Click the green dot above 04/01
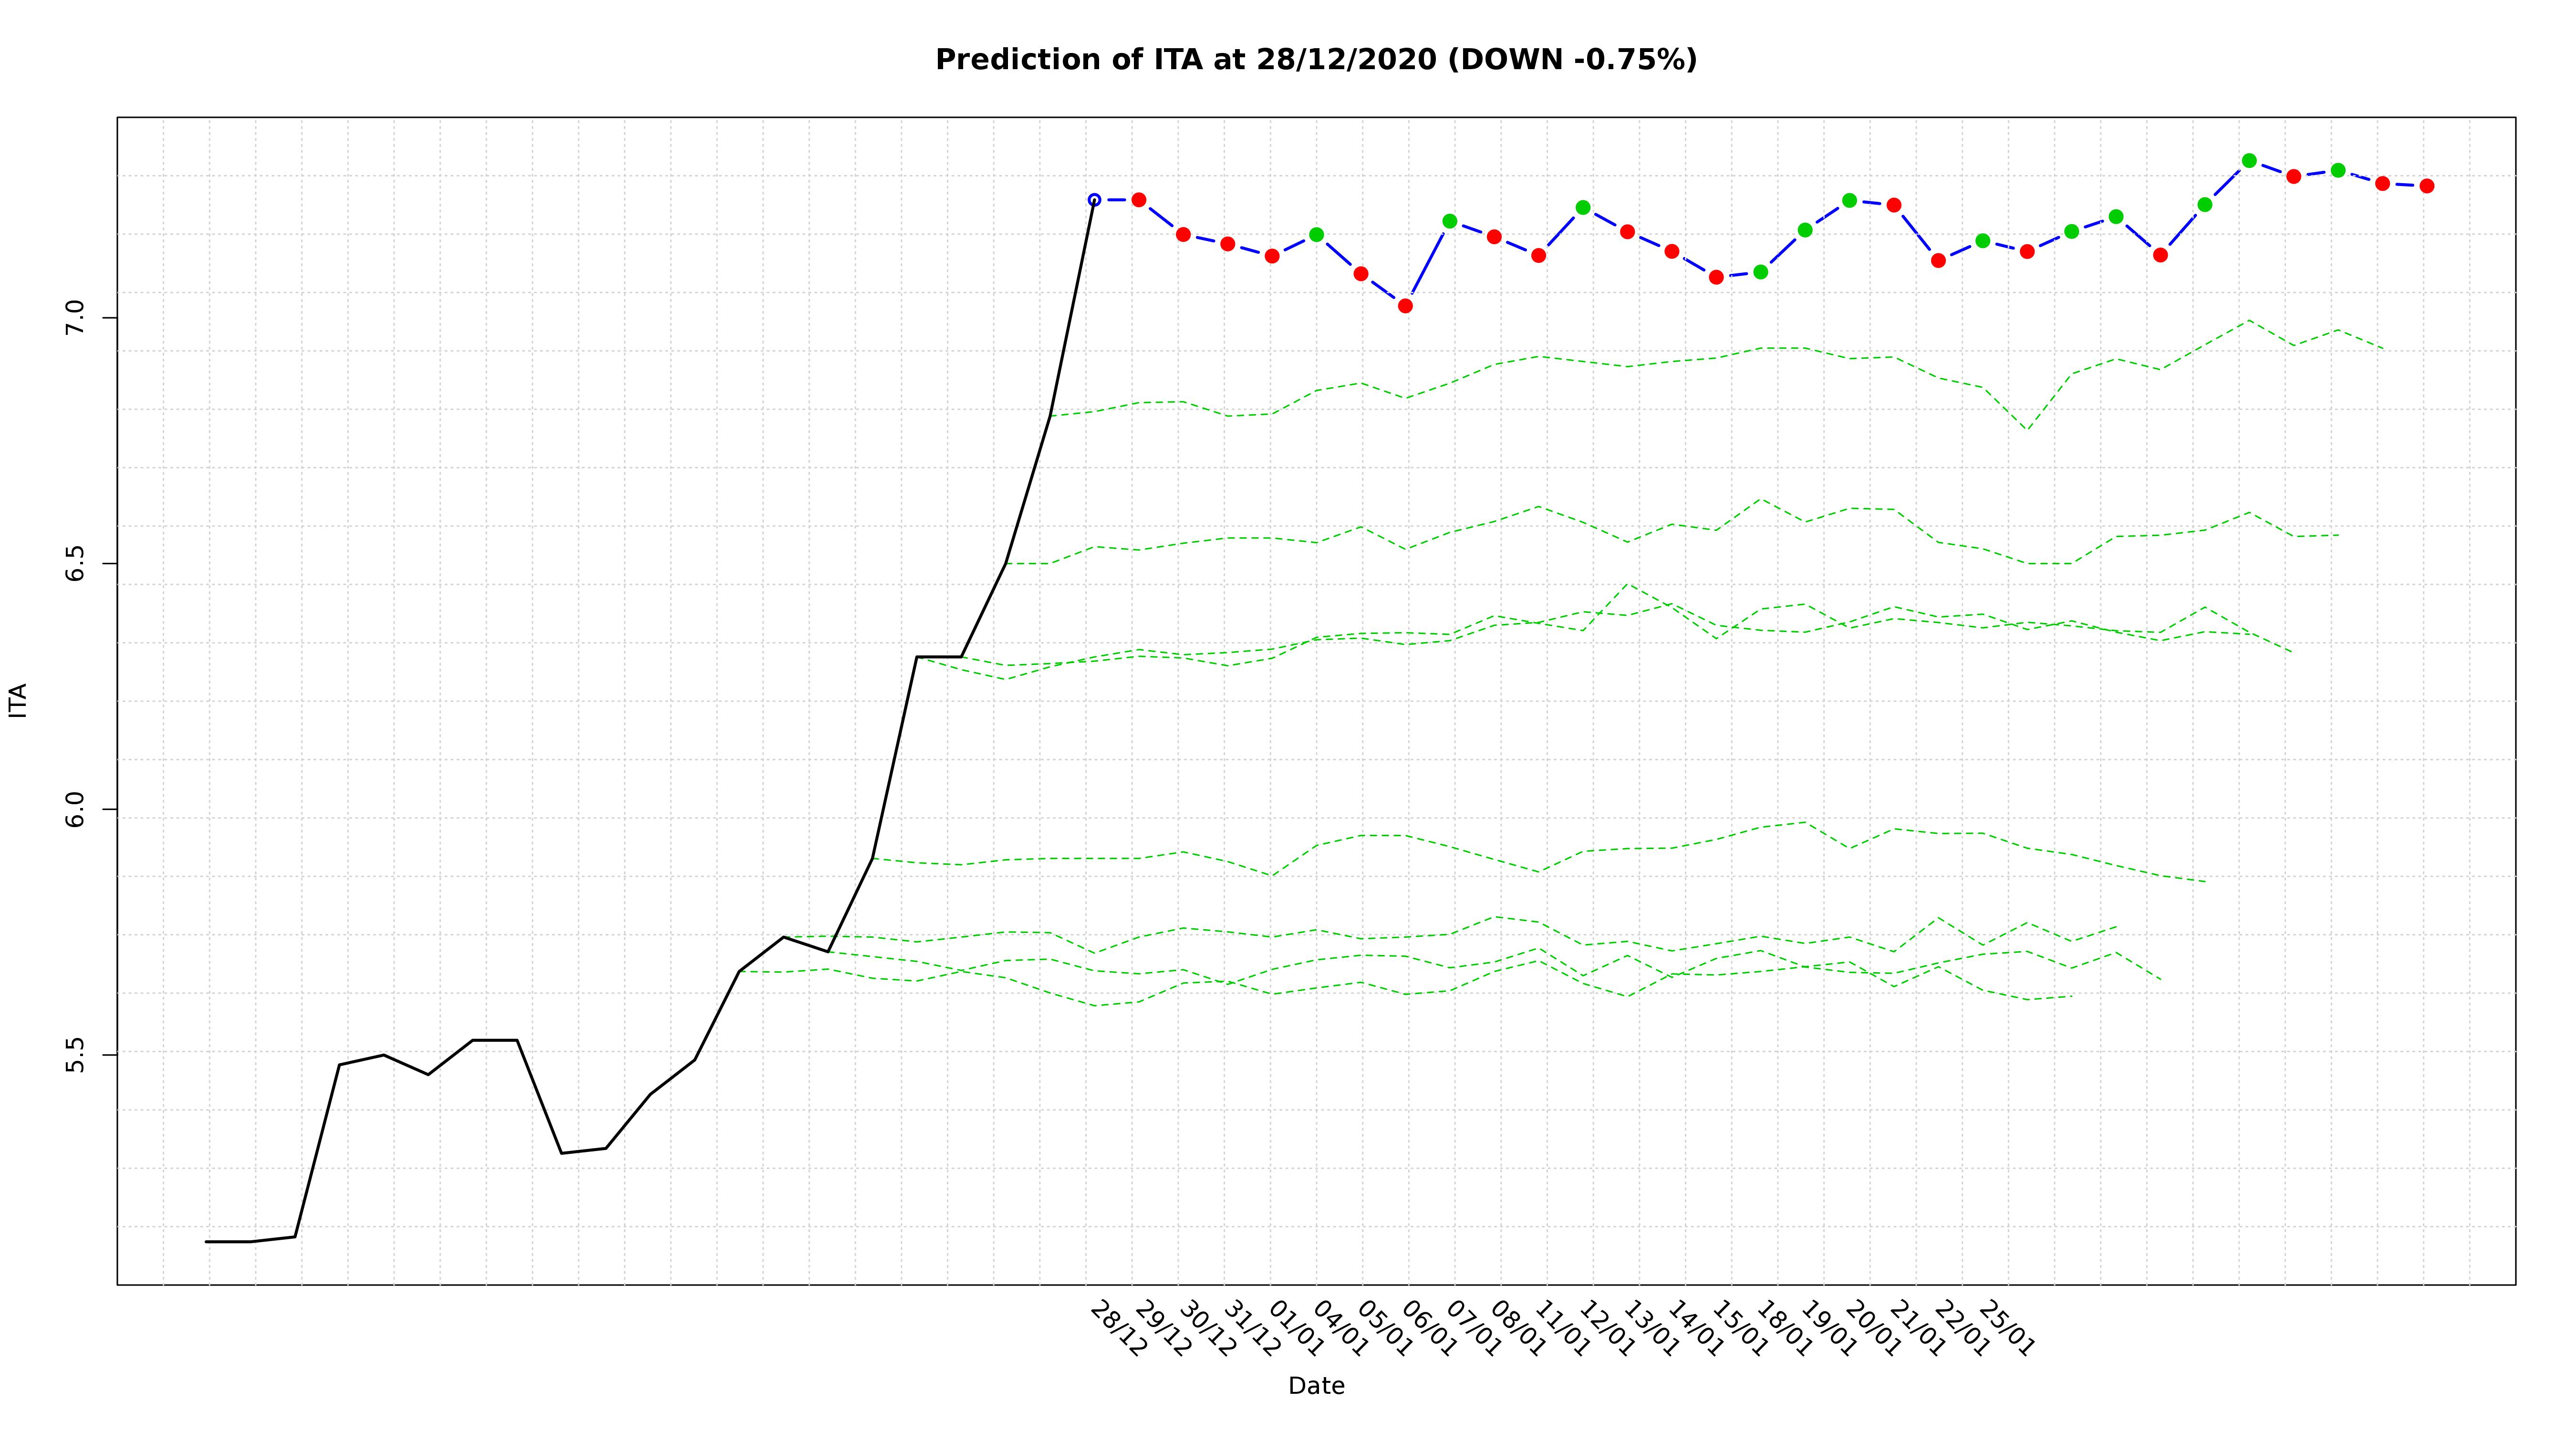The width and height of the screenshot is (2576, 1431). tap(1316, 235)
